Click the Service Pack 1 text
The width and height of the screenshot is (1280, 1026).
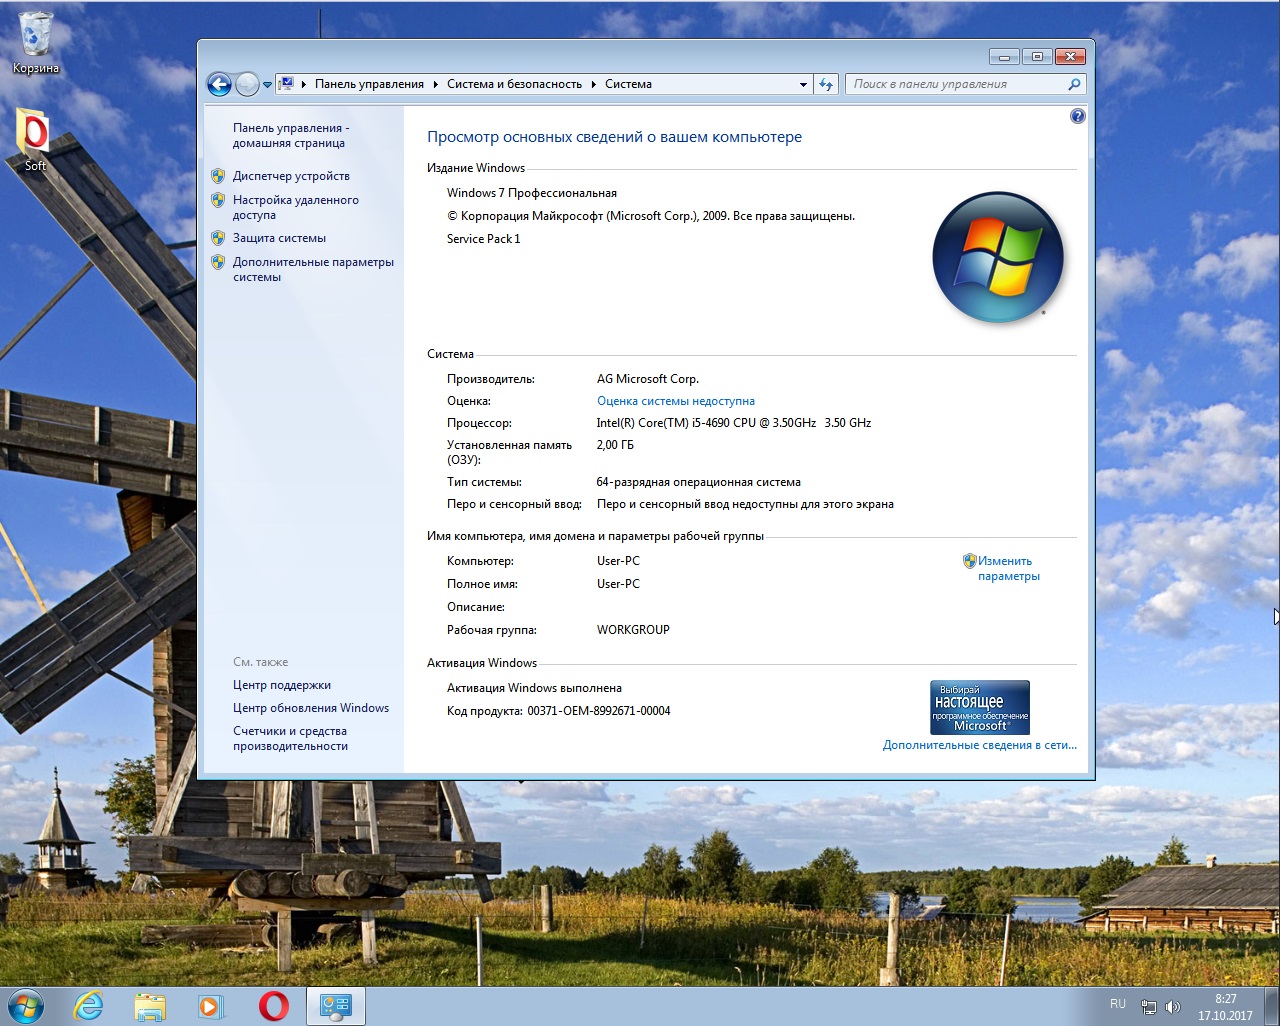(x=483, y=239)
